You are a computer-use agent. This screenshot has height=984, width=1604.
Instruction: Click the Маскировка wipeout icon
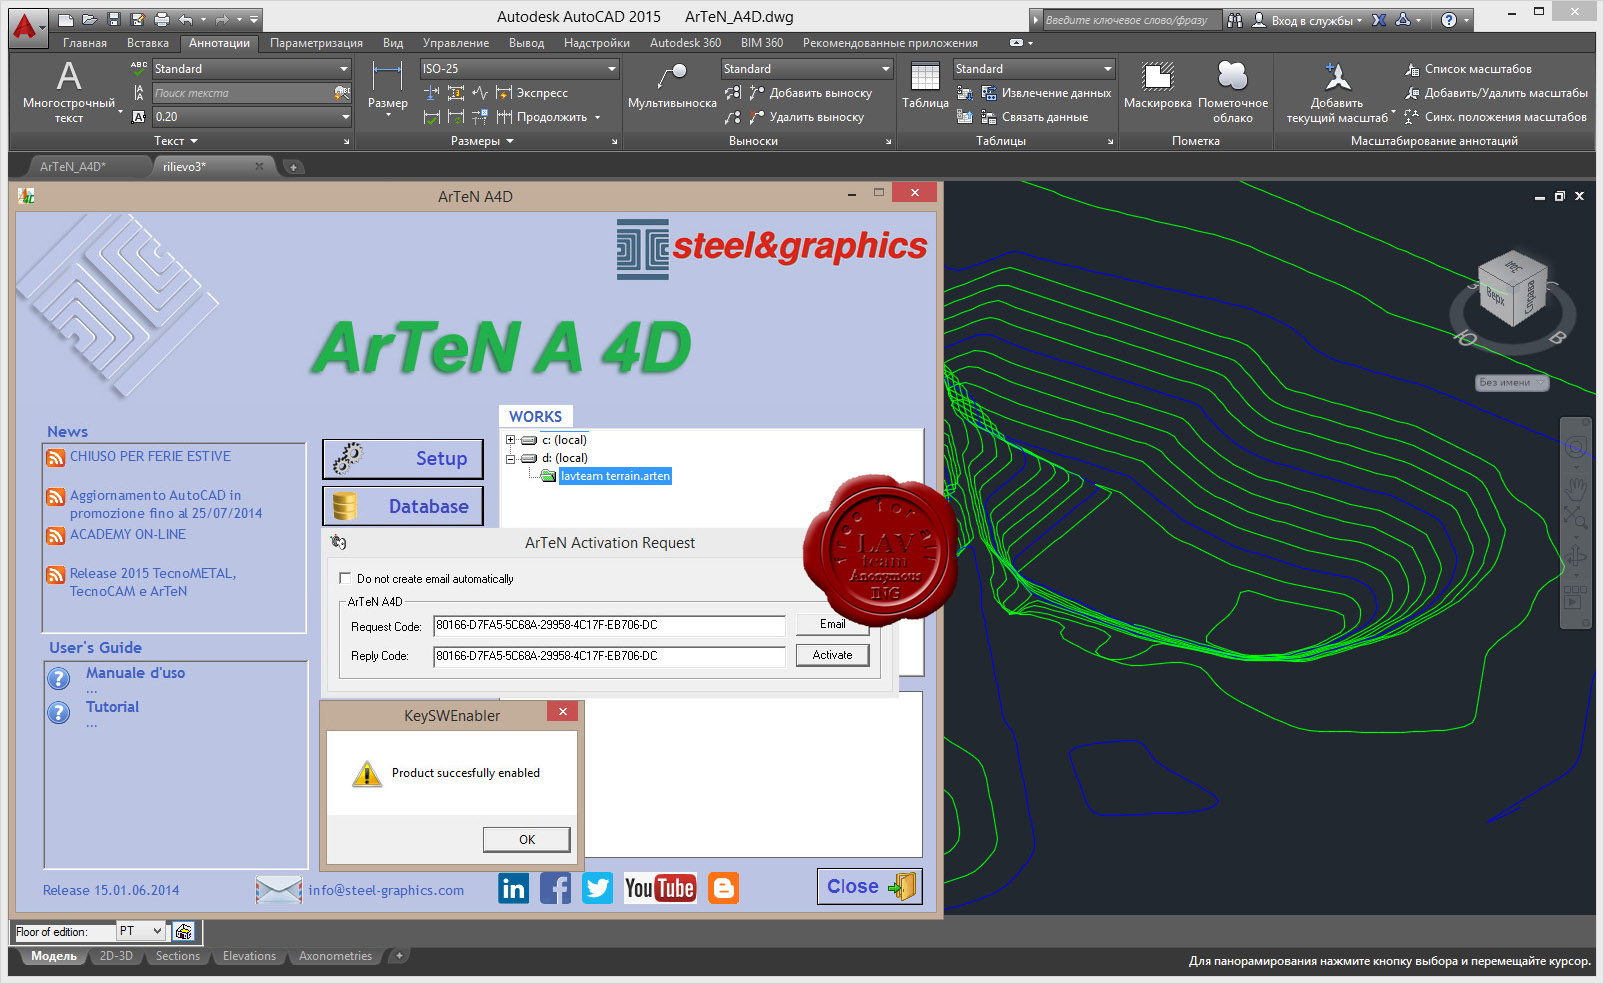point(1157,76)
